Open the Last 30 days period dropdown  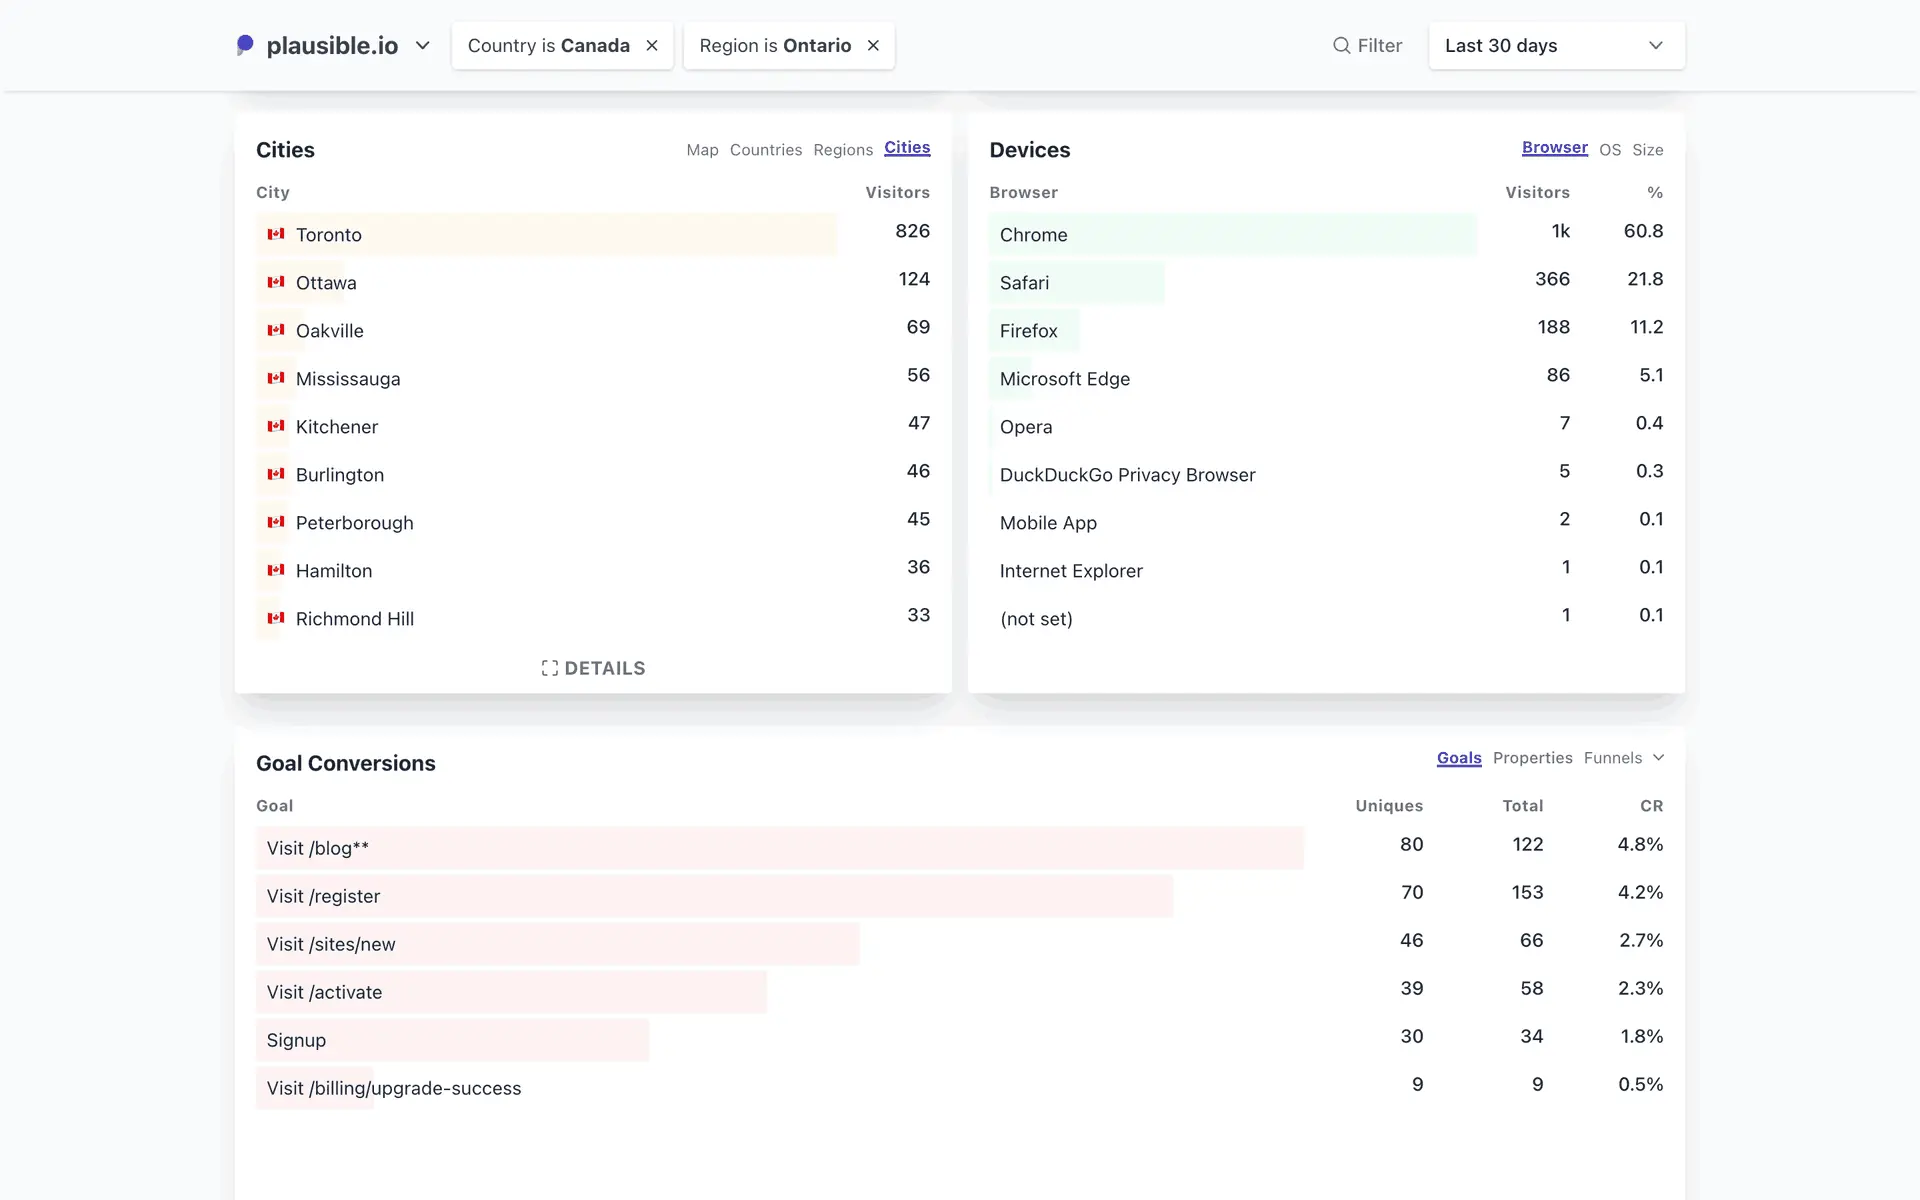point(1555,46)
